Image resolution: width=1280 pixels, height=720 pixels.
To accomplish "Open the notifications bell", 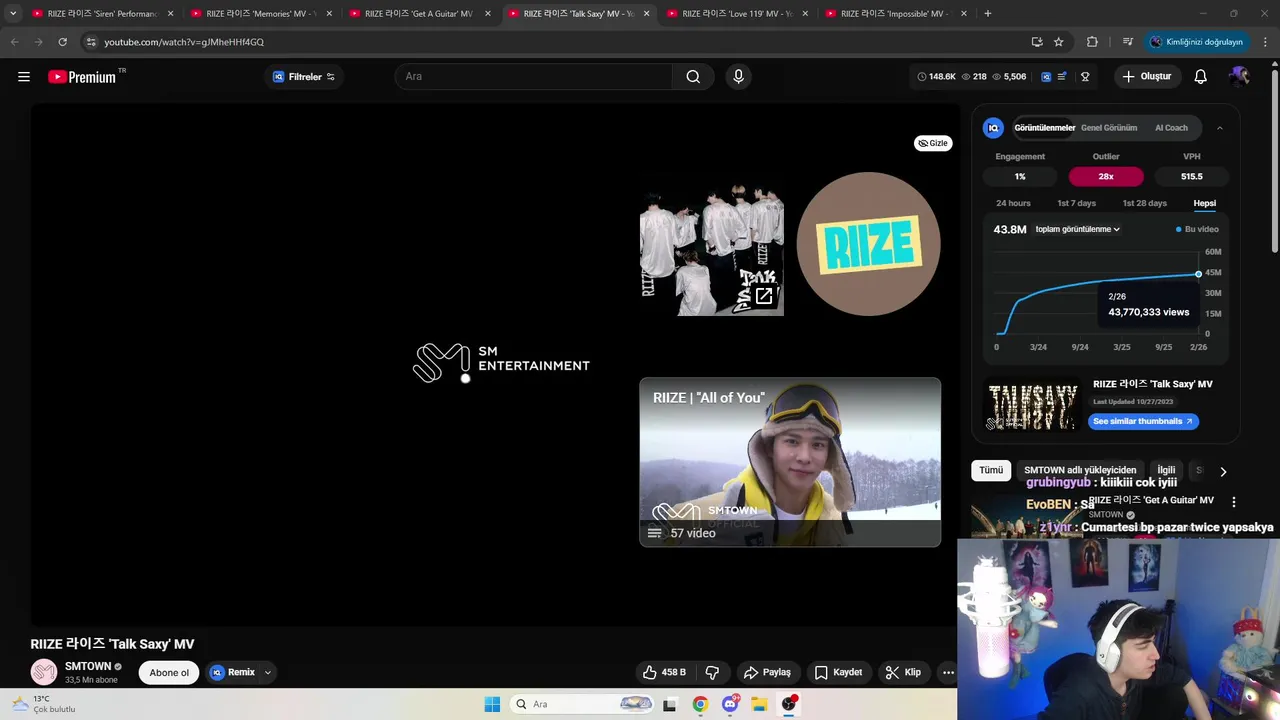I will point(1201,77).
